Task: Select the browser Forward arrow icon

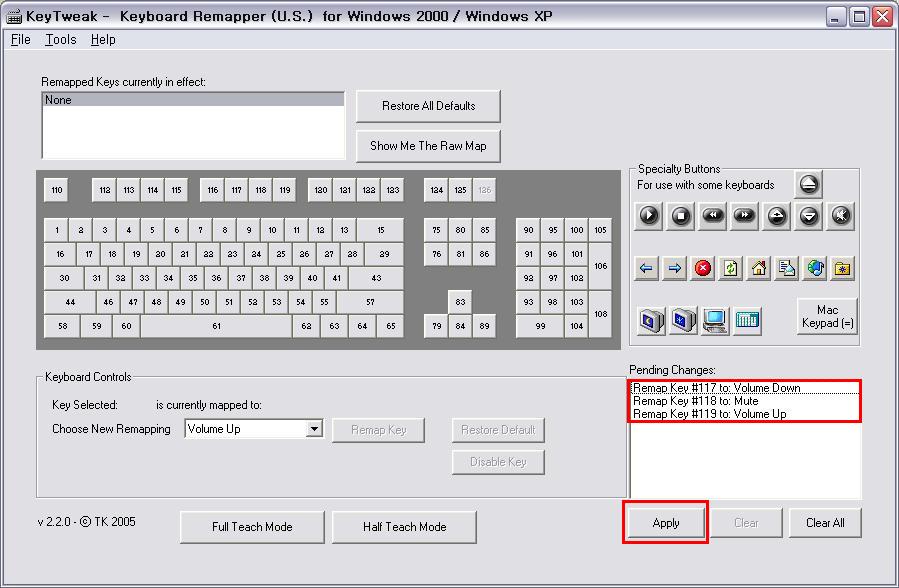Action: [x=674, y=268]
